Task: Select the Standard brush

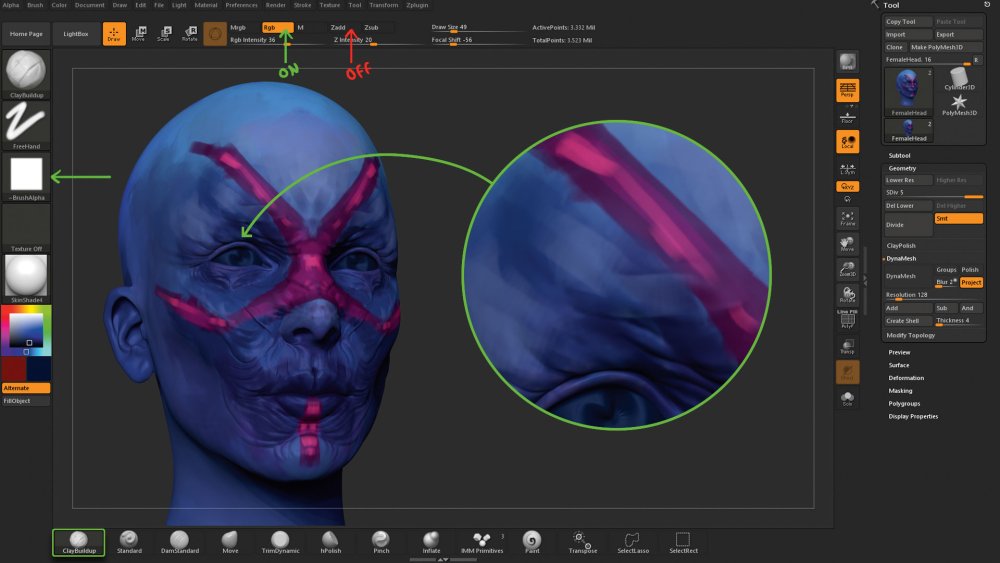Action: tap(129, 543)
